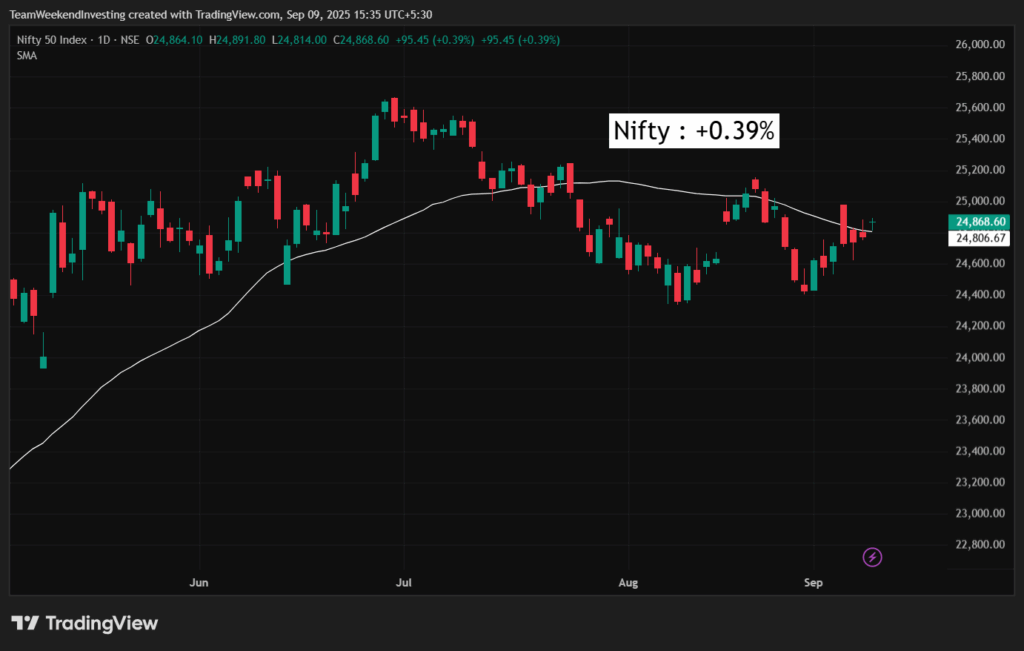The height and width of the screenshot is (651, 1024).
Task: Click the 25,800.00 price axis label
Action: (980, 76)
